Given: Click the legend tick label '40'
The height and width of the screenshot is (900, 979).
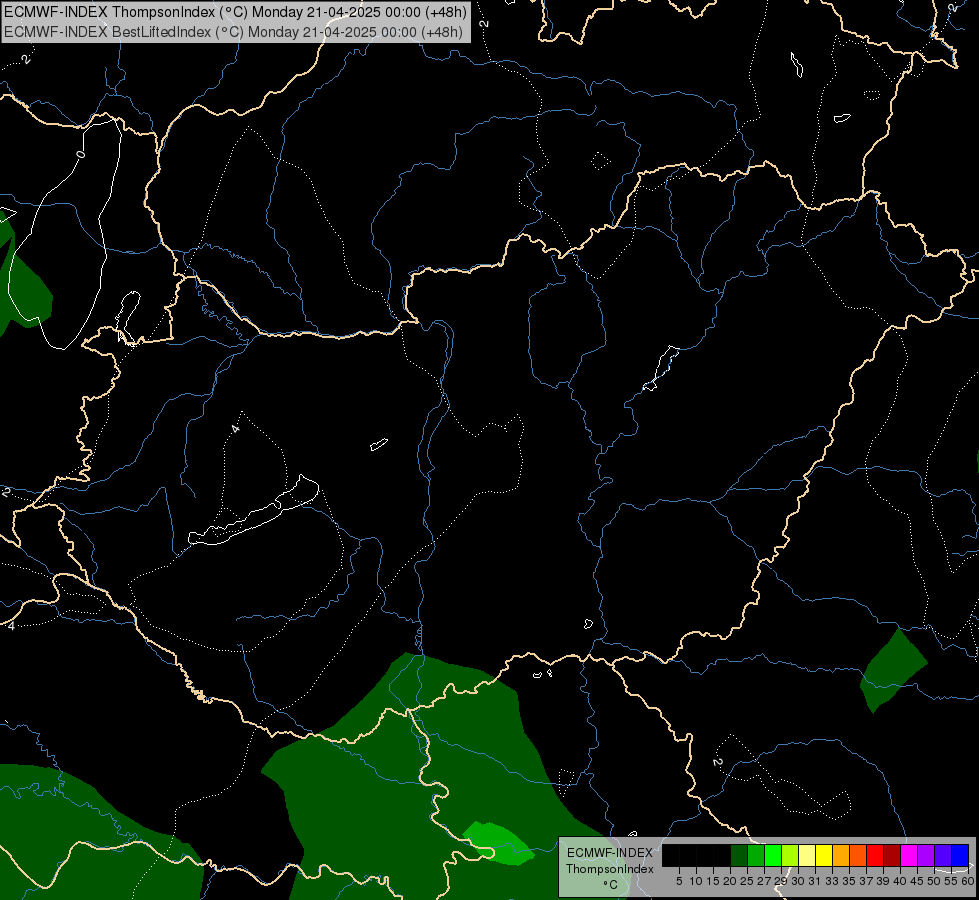Looking at the screenshot, I should [900, 881].
